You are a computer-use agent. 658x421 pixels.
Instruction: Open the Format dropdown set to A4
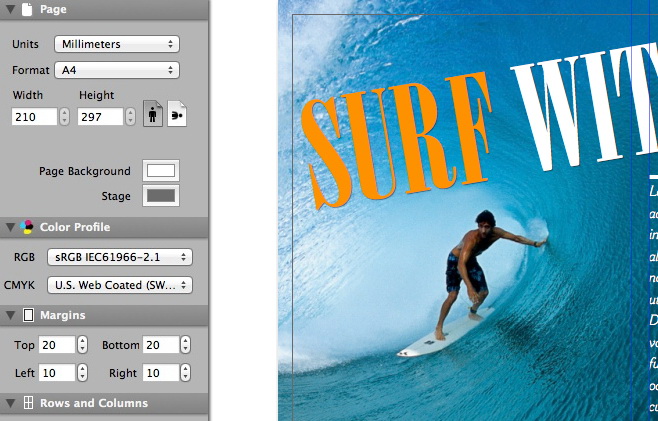coord(117,70)
